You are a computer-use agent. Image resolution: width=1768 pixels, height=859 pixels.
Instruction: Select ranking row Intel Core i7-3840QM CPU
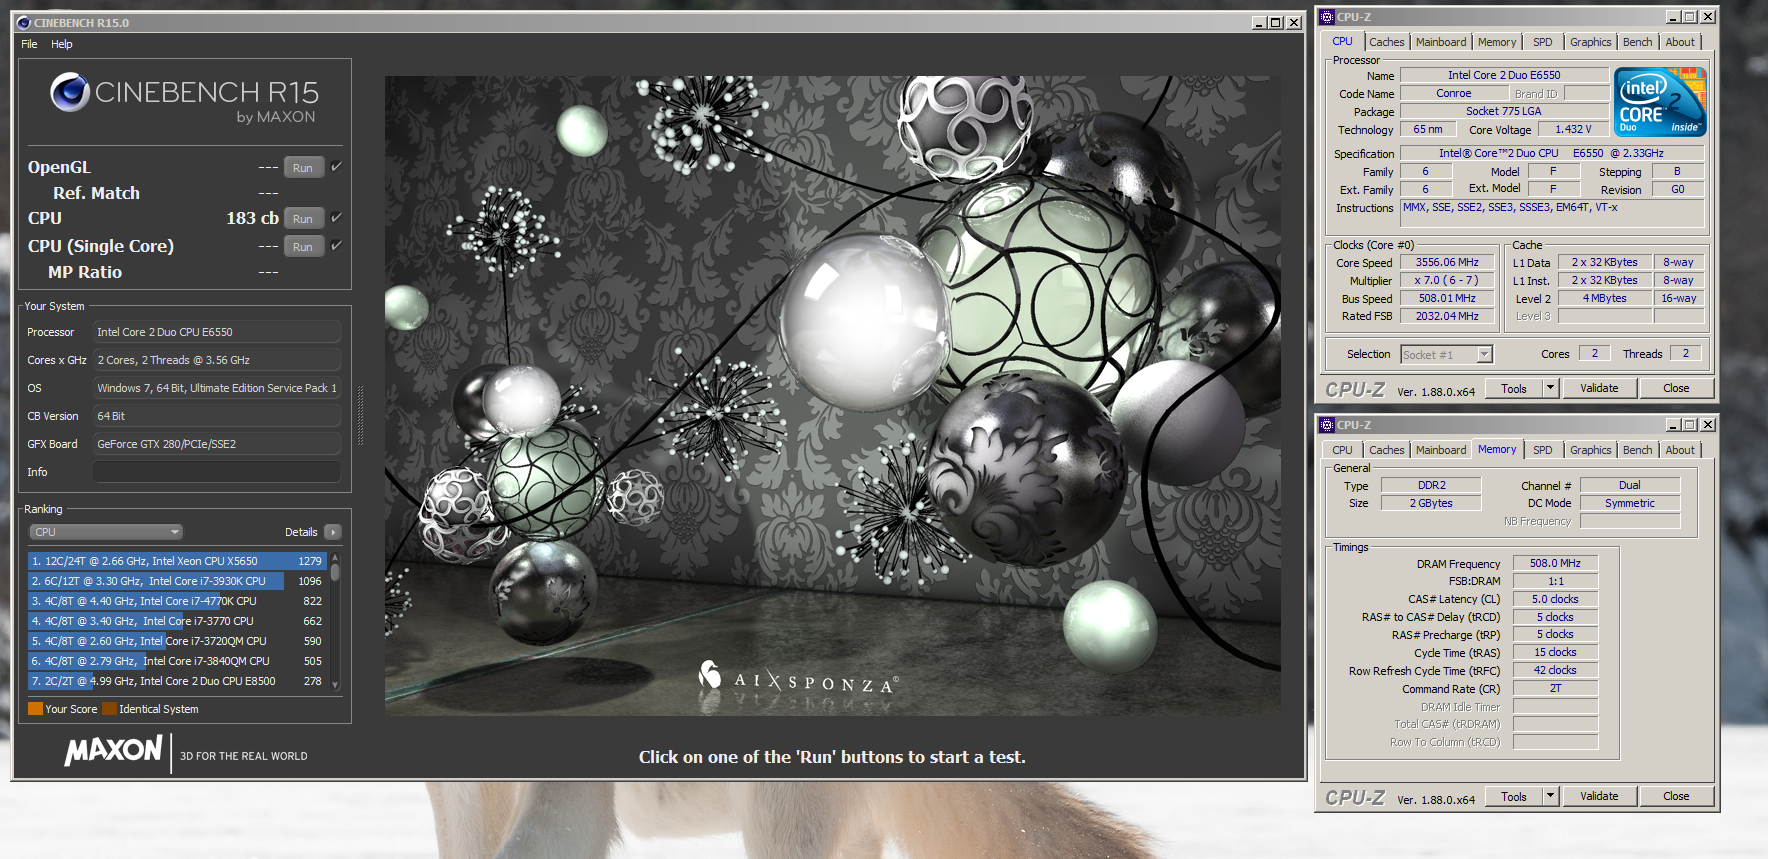[178, 661]
